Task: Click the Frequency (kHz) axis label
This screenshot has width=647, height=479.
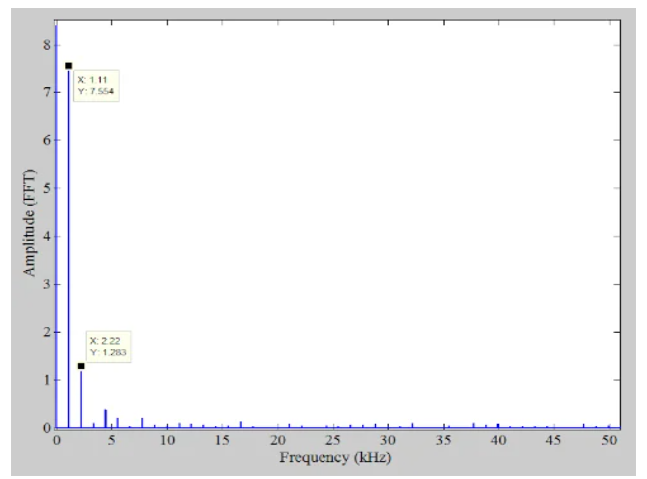Action: pyautogui.click(x=335, y=458)
